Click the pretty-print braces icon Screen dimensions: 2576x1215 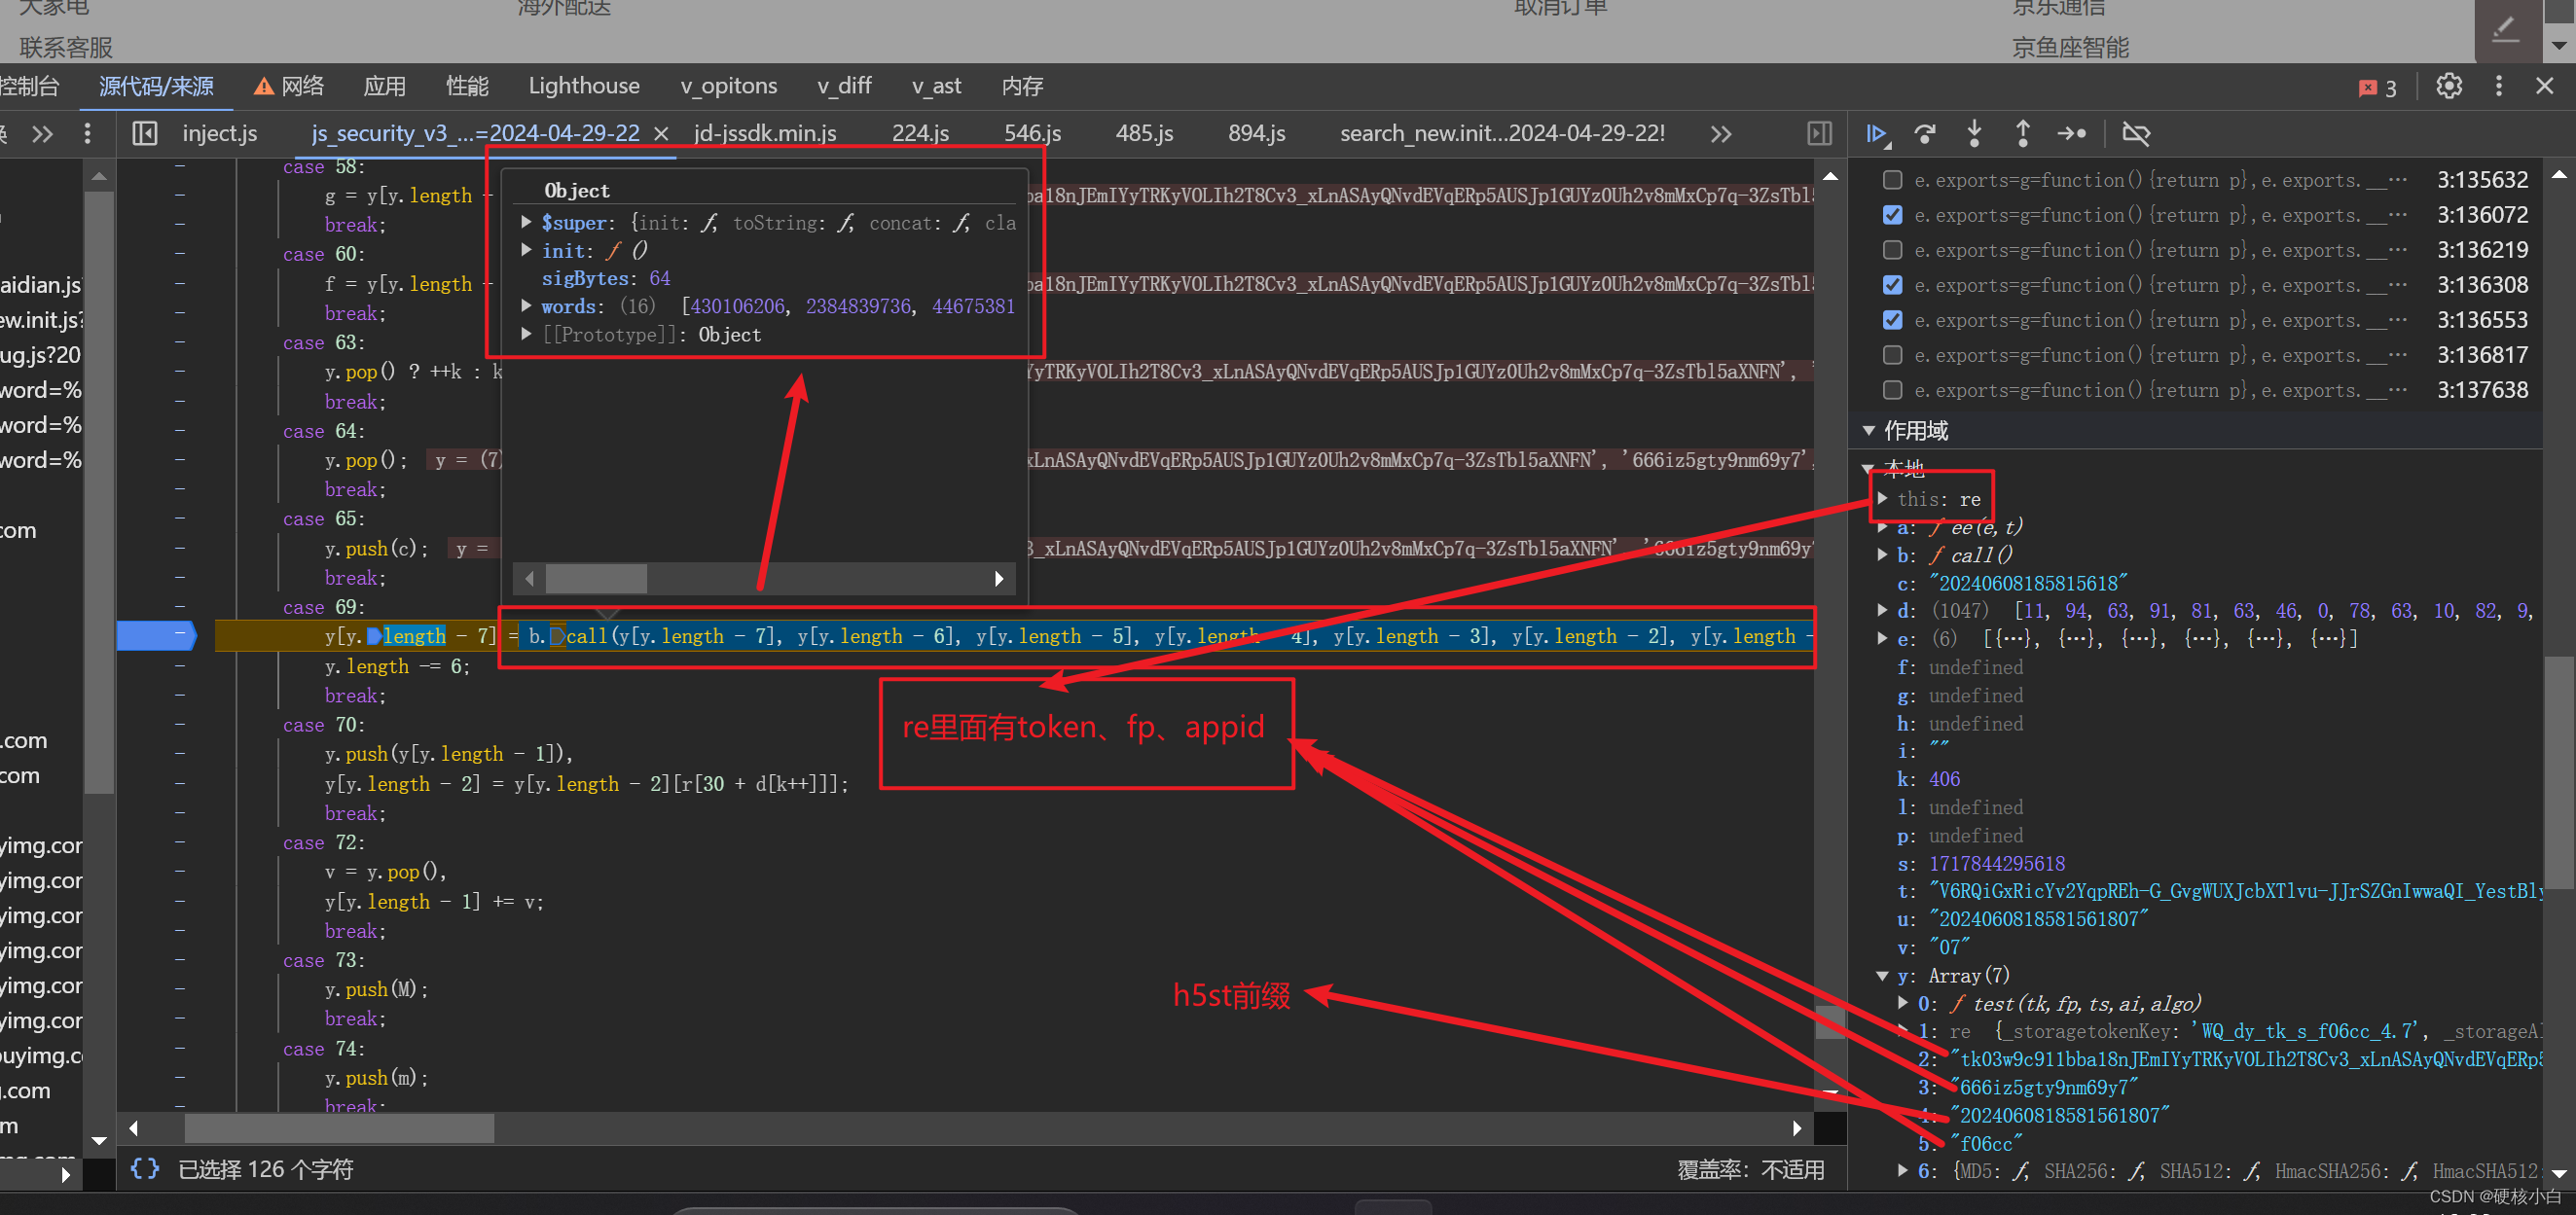pos(145,1168)
